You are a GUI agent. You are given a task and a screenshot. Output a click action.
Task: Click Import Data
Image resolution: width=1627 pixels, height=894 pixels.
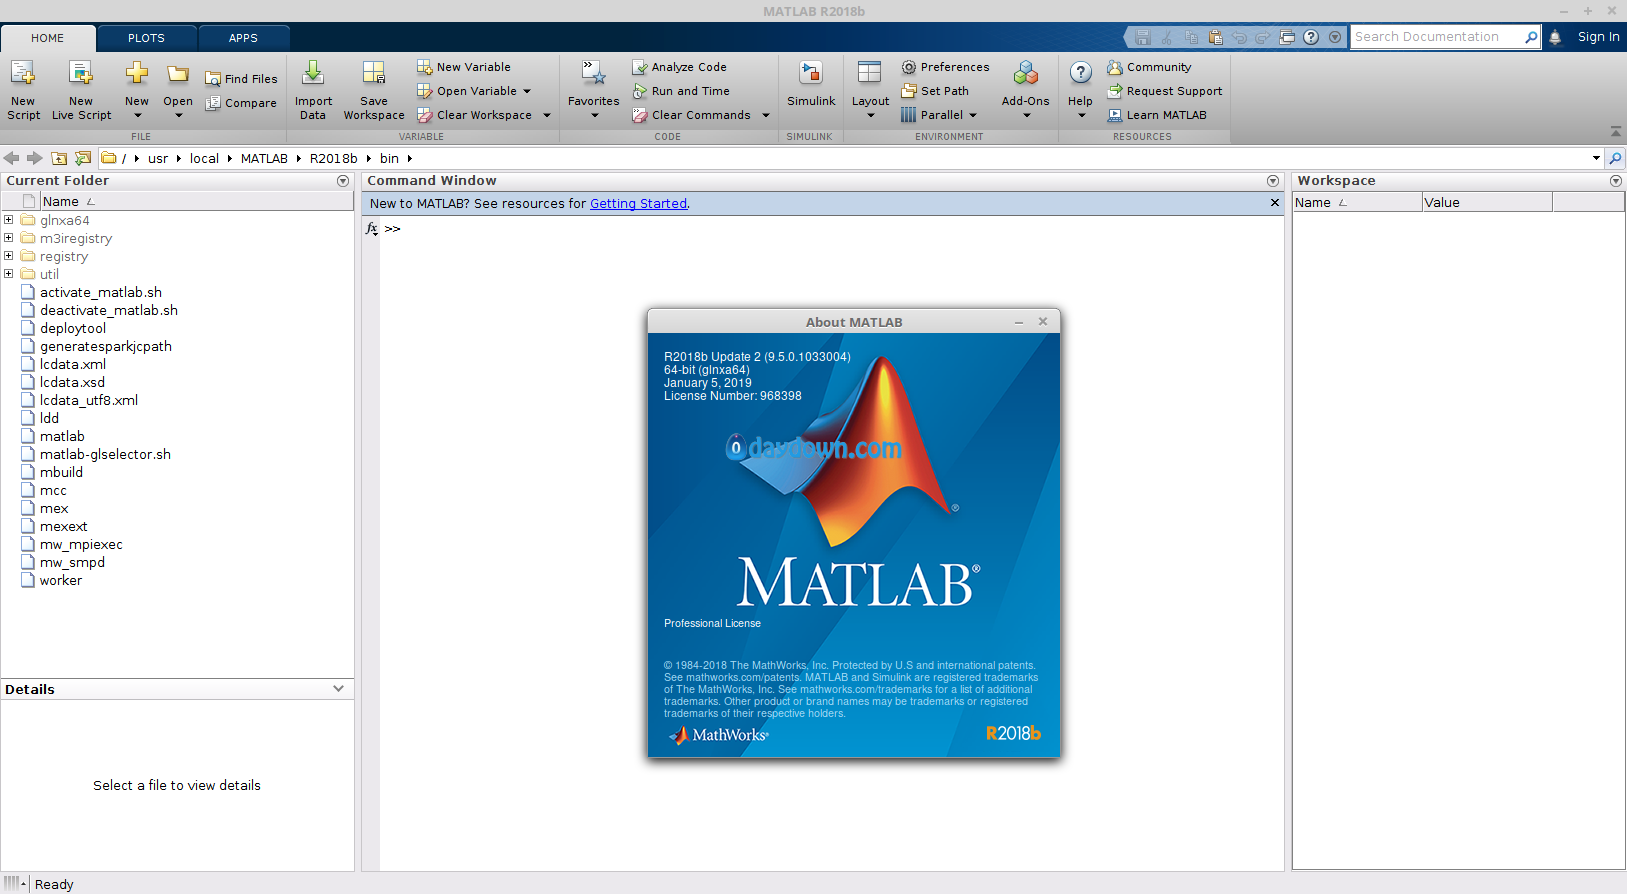313,90
